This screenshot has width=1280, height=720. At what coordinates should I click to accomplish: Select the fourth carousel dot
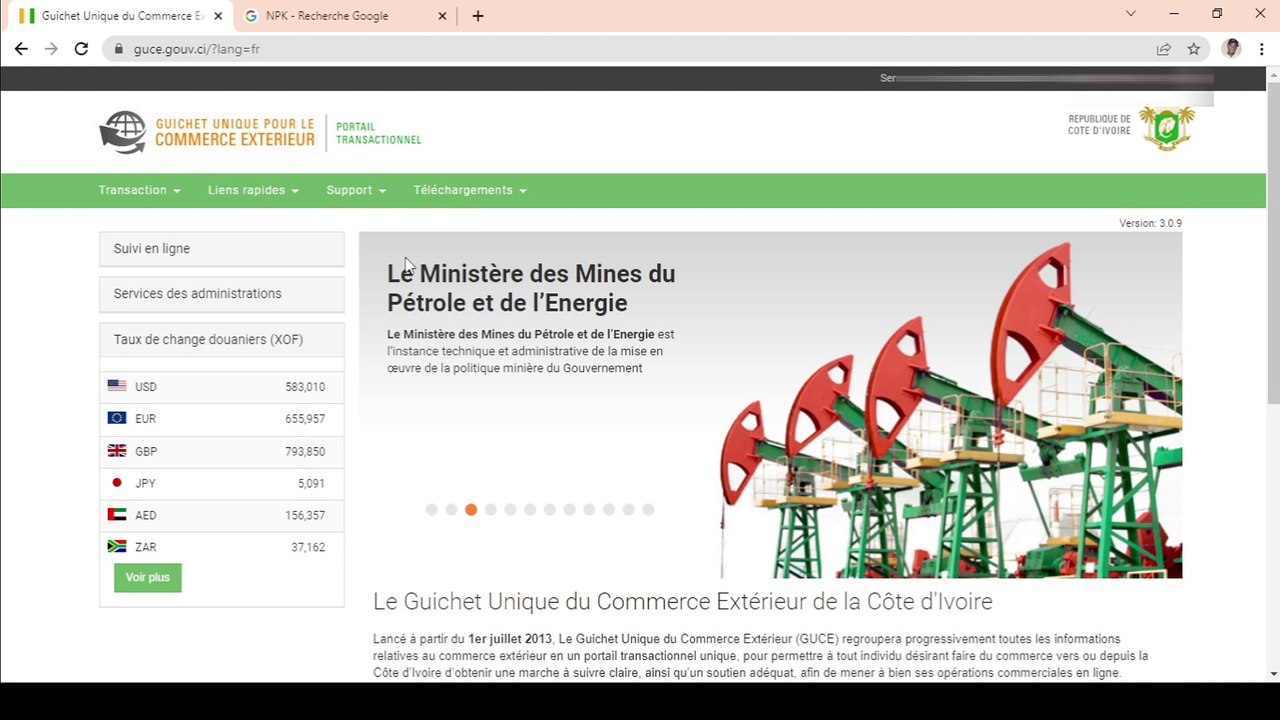(491, 510)
